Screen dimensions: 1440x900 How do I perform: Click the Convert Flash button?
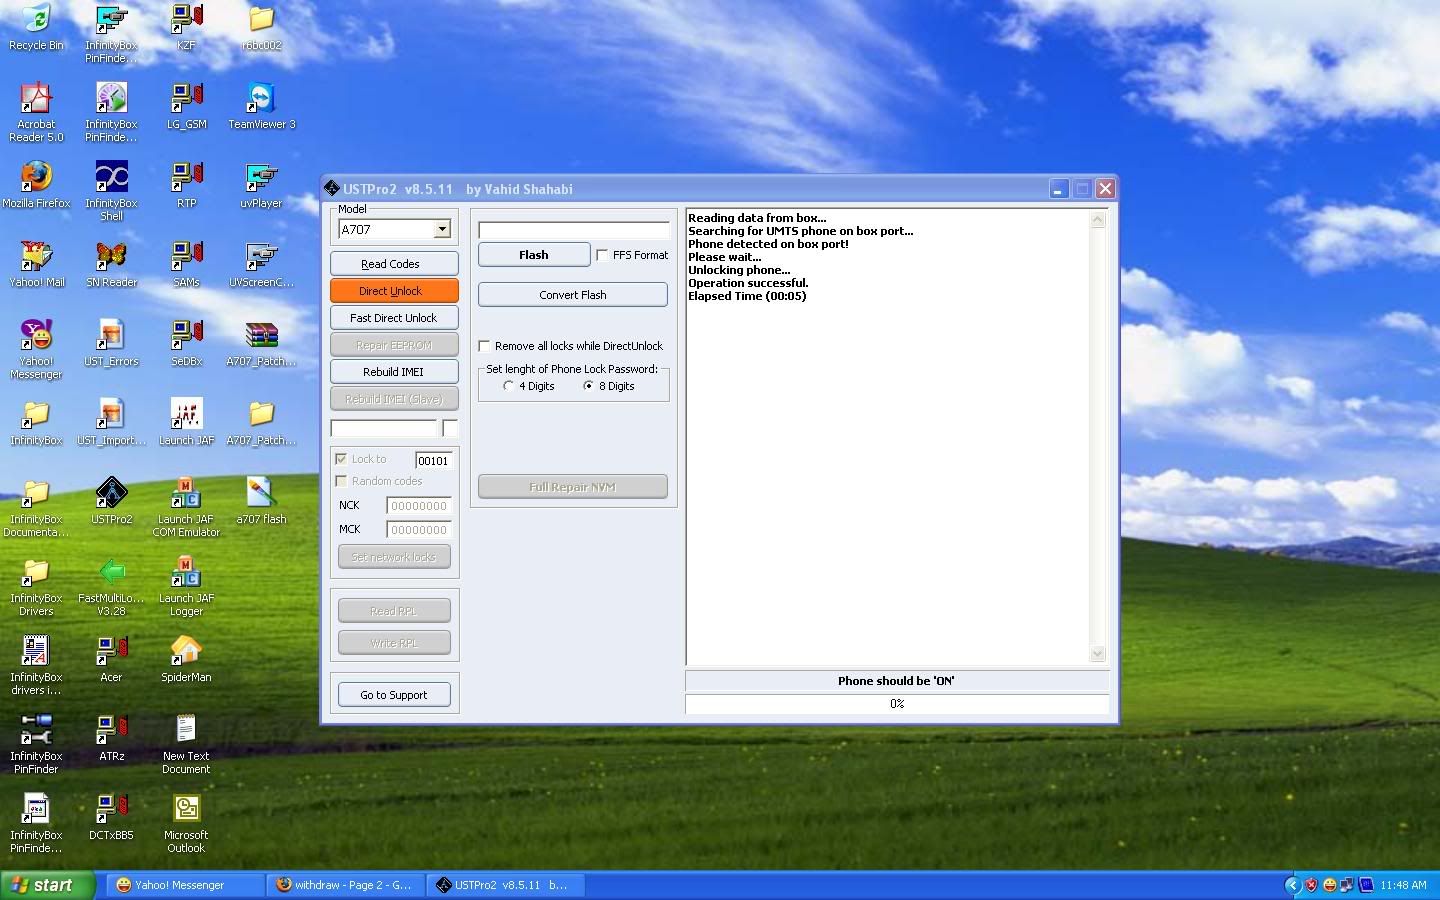[573, 295]
